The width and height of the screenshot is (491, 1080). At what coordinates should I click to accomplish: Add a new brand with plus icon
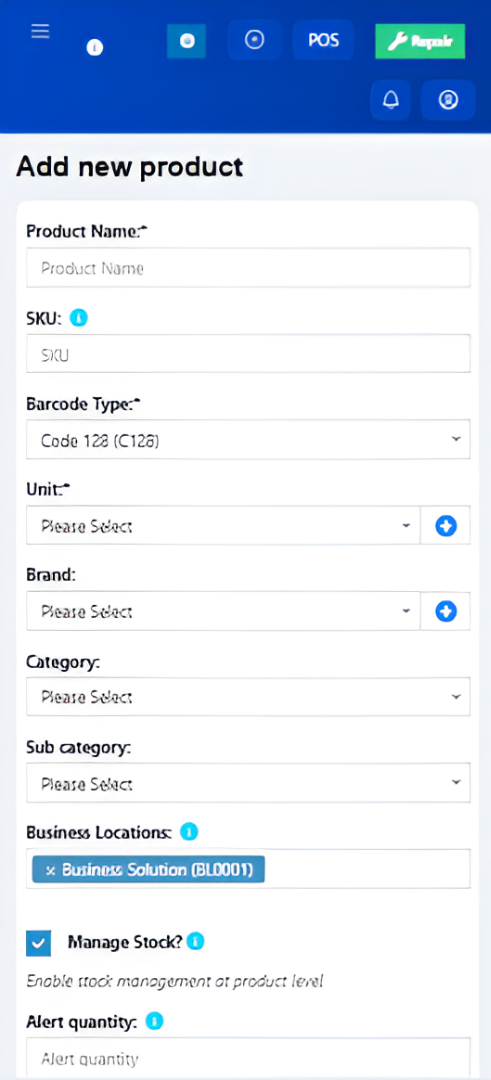pos(446,611)
